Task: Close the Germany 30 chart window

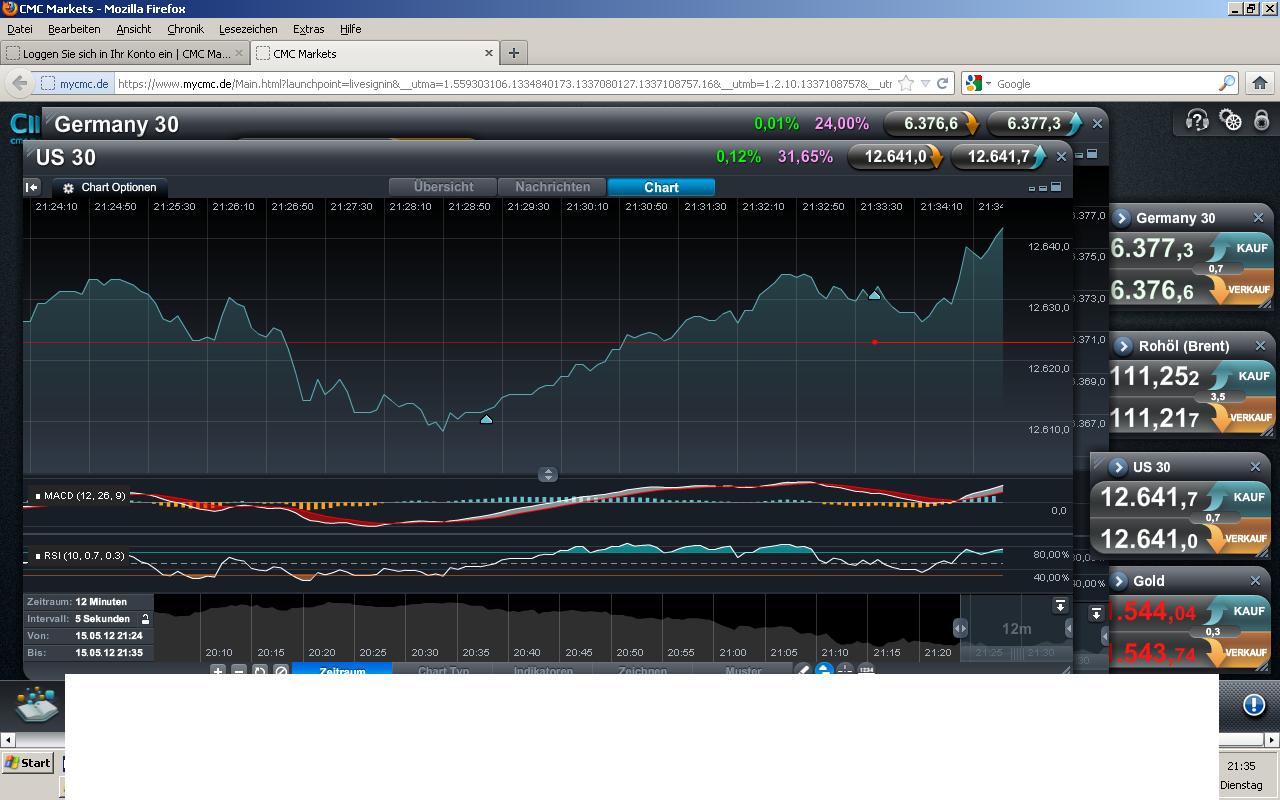Action: (1097, 123)
